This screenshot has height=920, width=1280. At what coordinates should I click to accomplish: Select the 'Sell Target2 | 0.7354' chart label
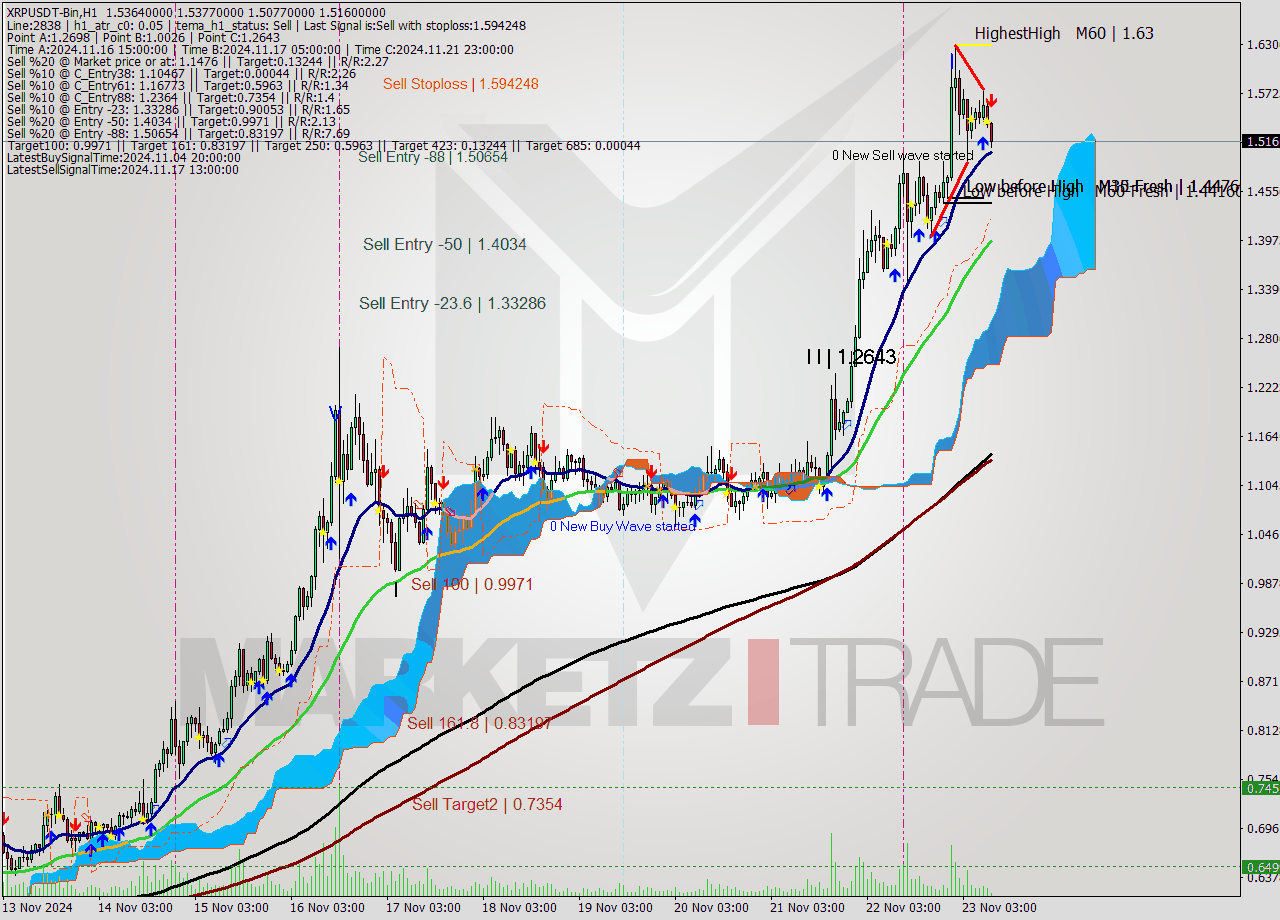pos(487,804)
